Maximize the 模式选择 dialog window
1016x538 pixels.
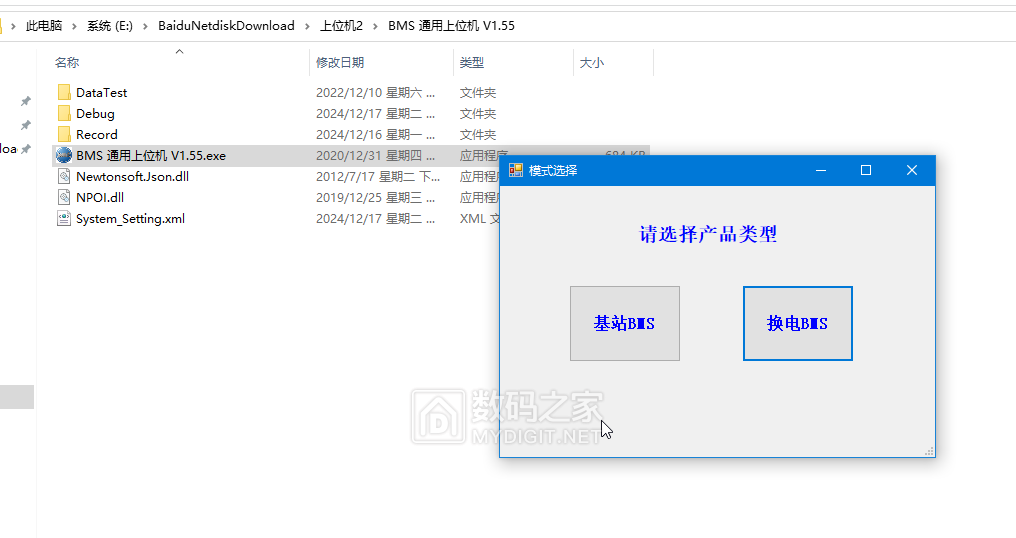[866, 170]
